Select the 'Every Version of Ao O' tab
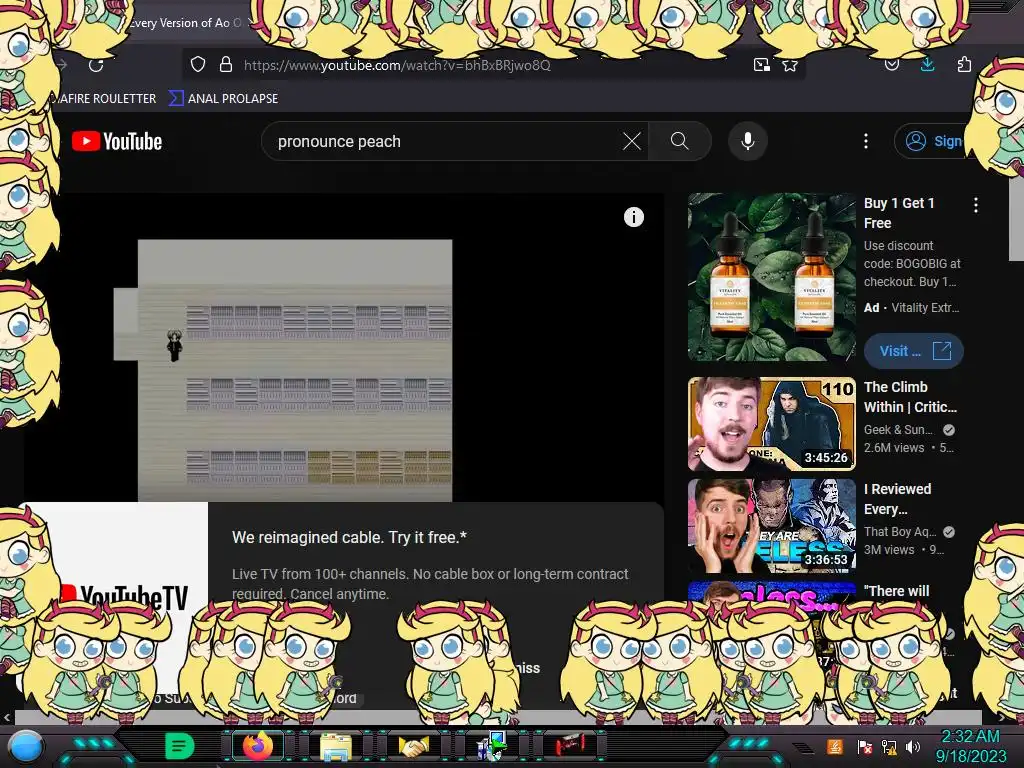The width and height of the screenshot is (1024, 768). 184,23
